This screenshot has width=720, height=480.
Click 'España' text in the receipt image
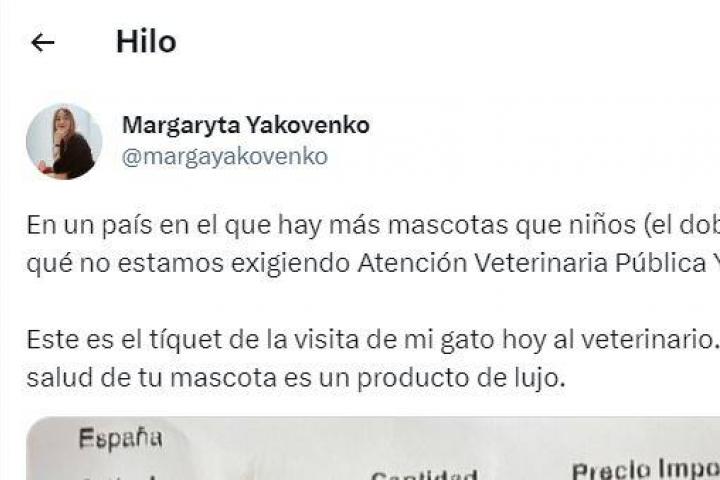click(x=120, y=438)
